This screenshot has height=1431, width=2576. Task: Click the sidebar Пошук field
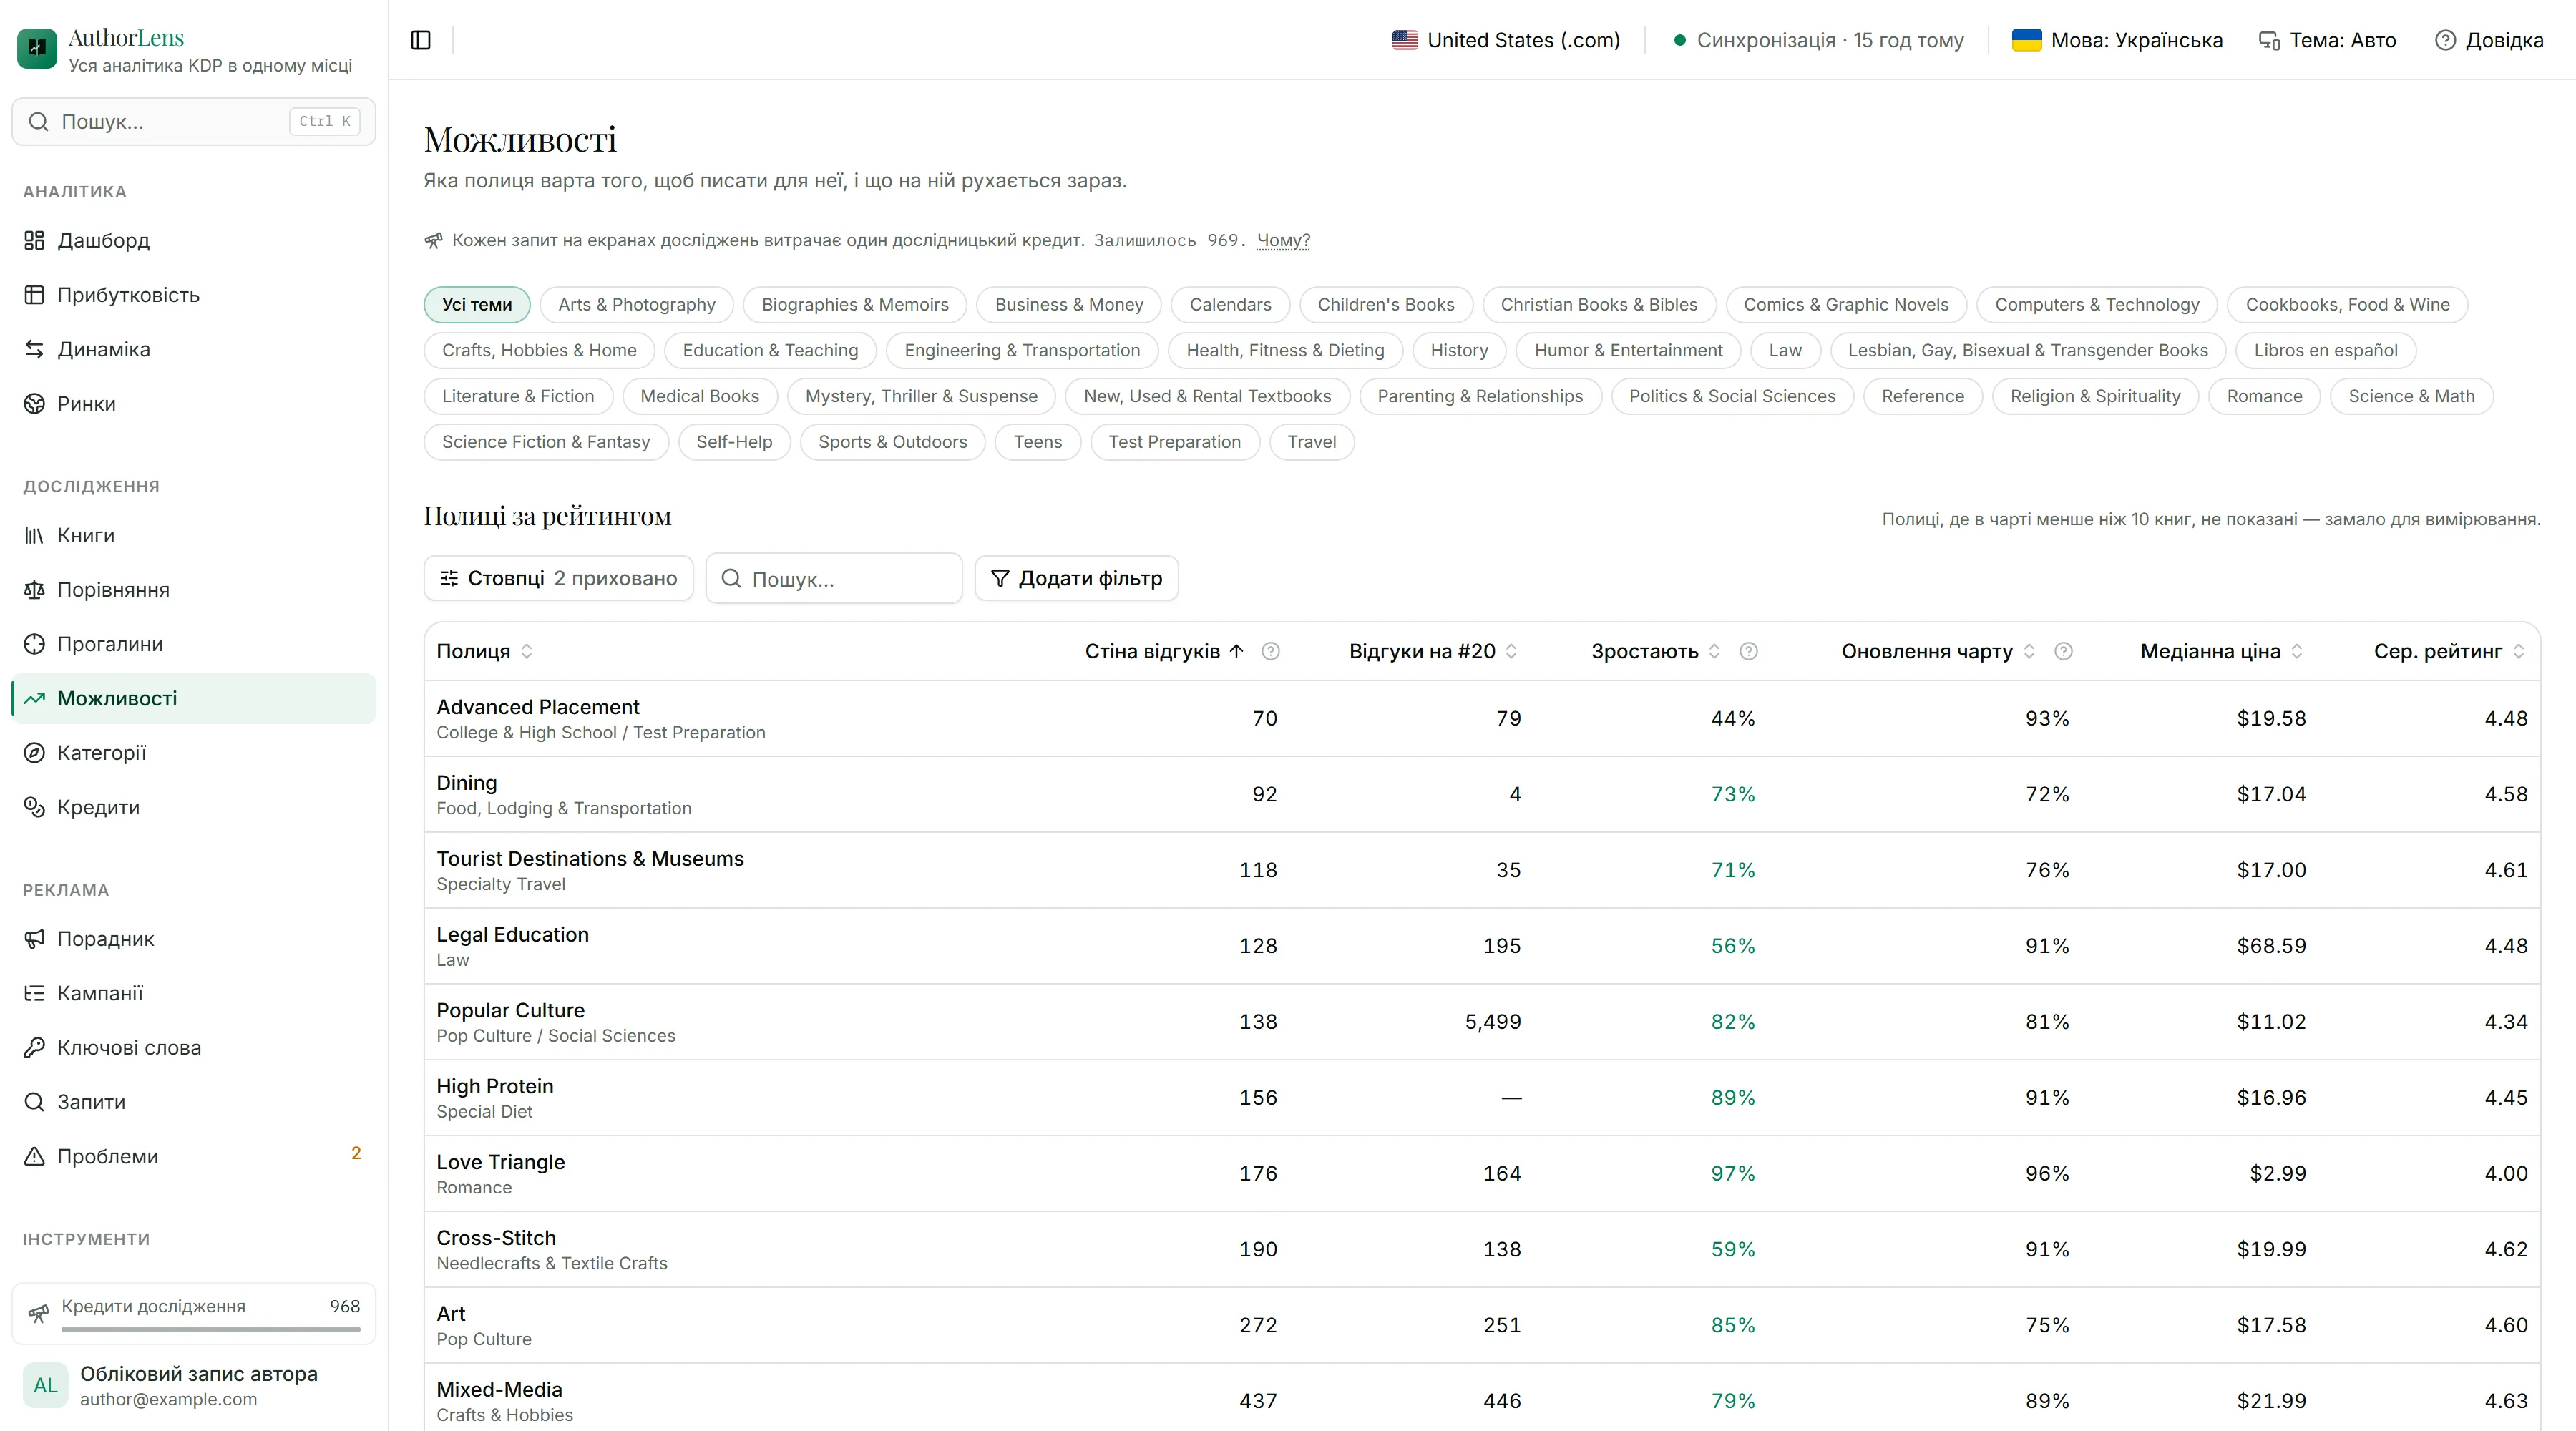tap(193, 121)
